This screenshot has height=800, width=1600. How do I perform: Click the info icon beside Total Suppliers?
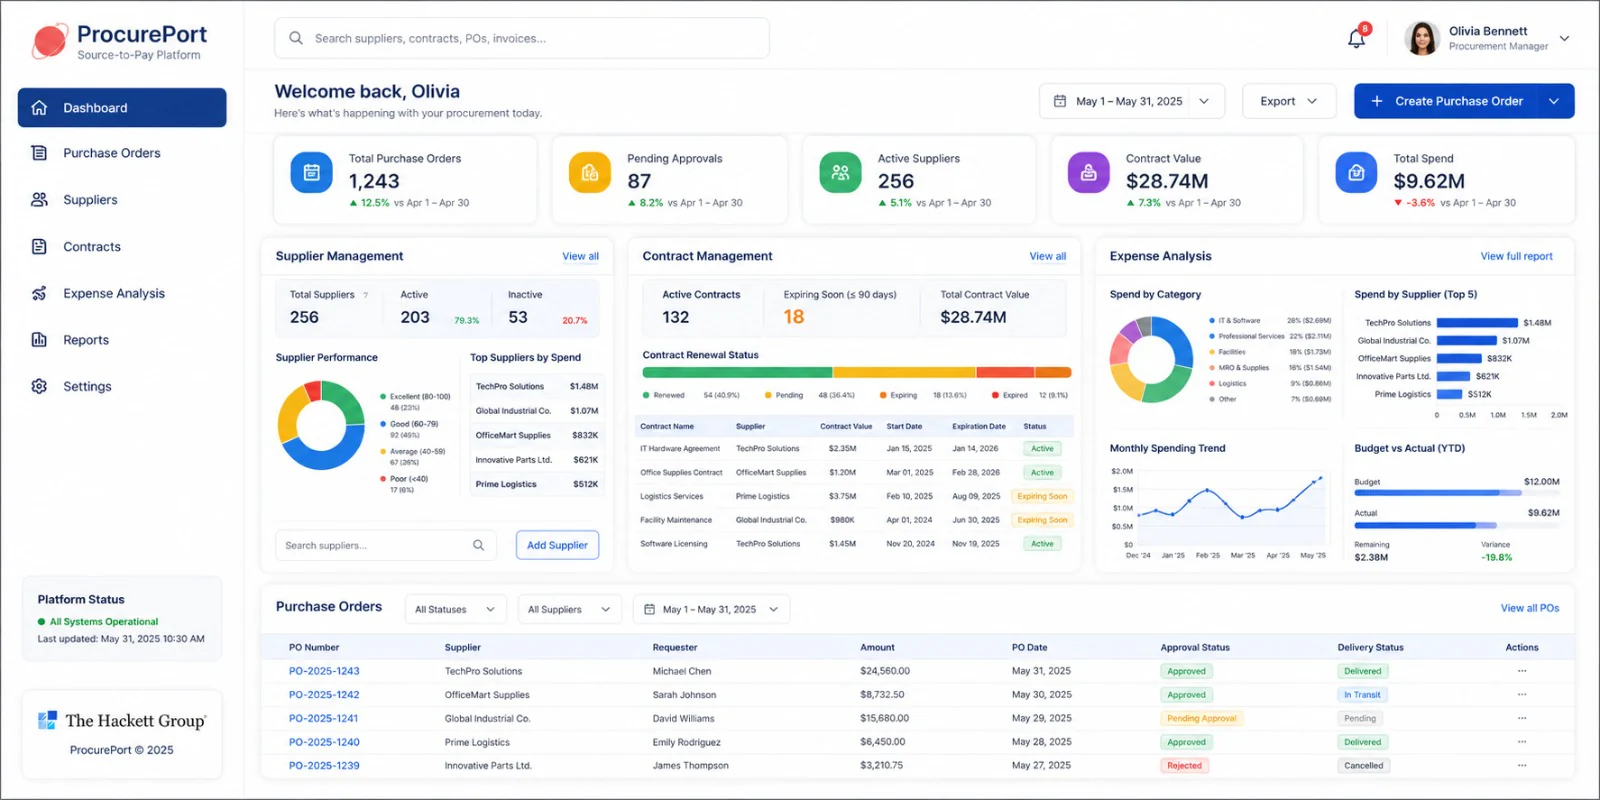coord(365,295)
